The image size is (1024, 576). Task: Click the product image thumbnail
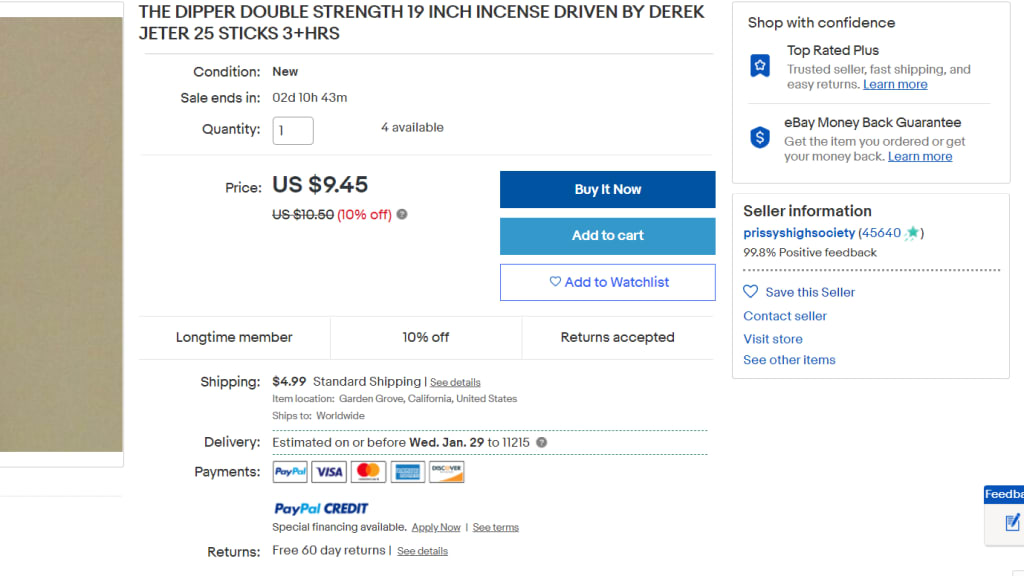(x=60, y=230)
